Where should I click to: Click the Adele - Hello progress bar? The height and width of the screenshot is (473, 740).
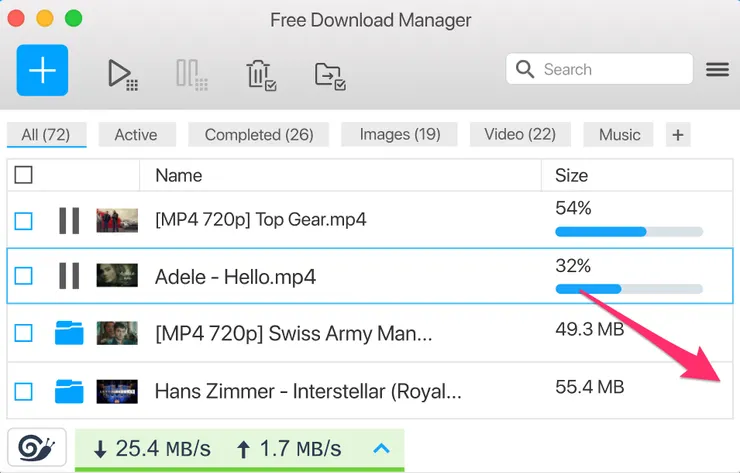click(628, 289)
